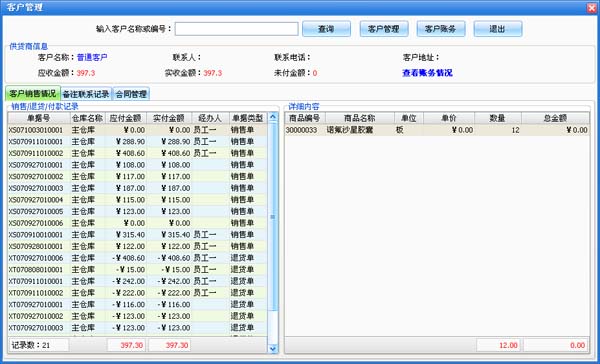Switch to the 备注联系记录 tab
Image resolution: width=600 pixels, height=364 pixels.
point(86,94)
